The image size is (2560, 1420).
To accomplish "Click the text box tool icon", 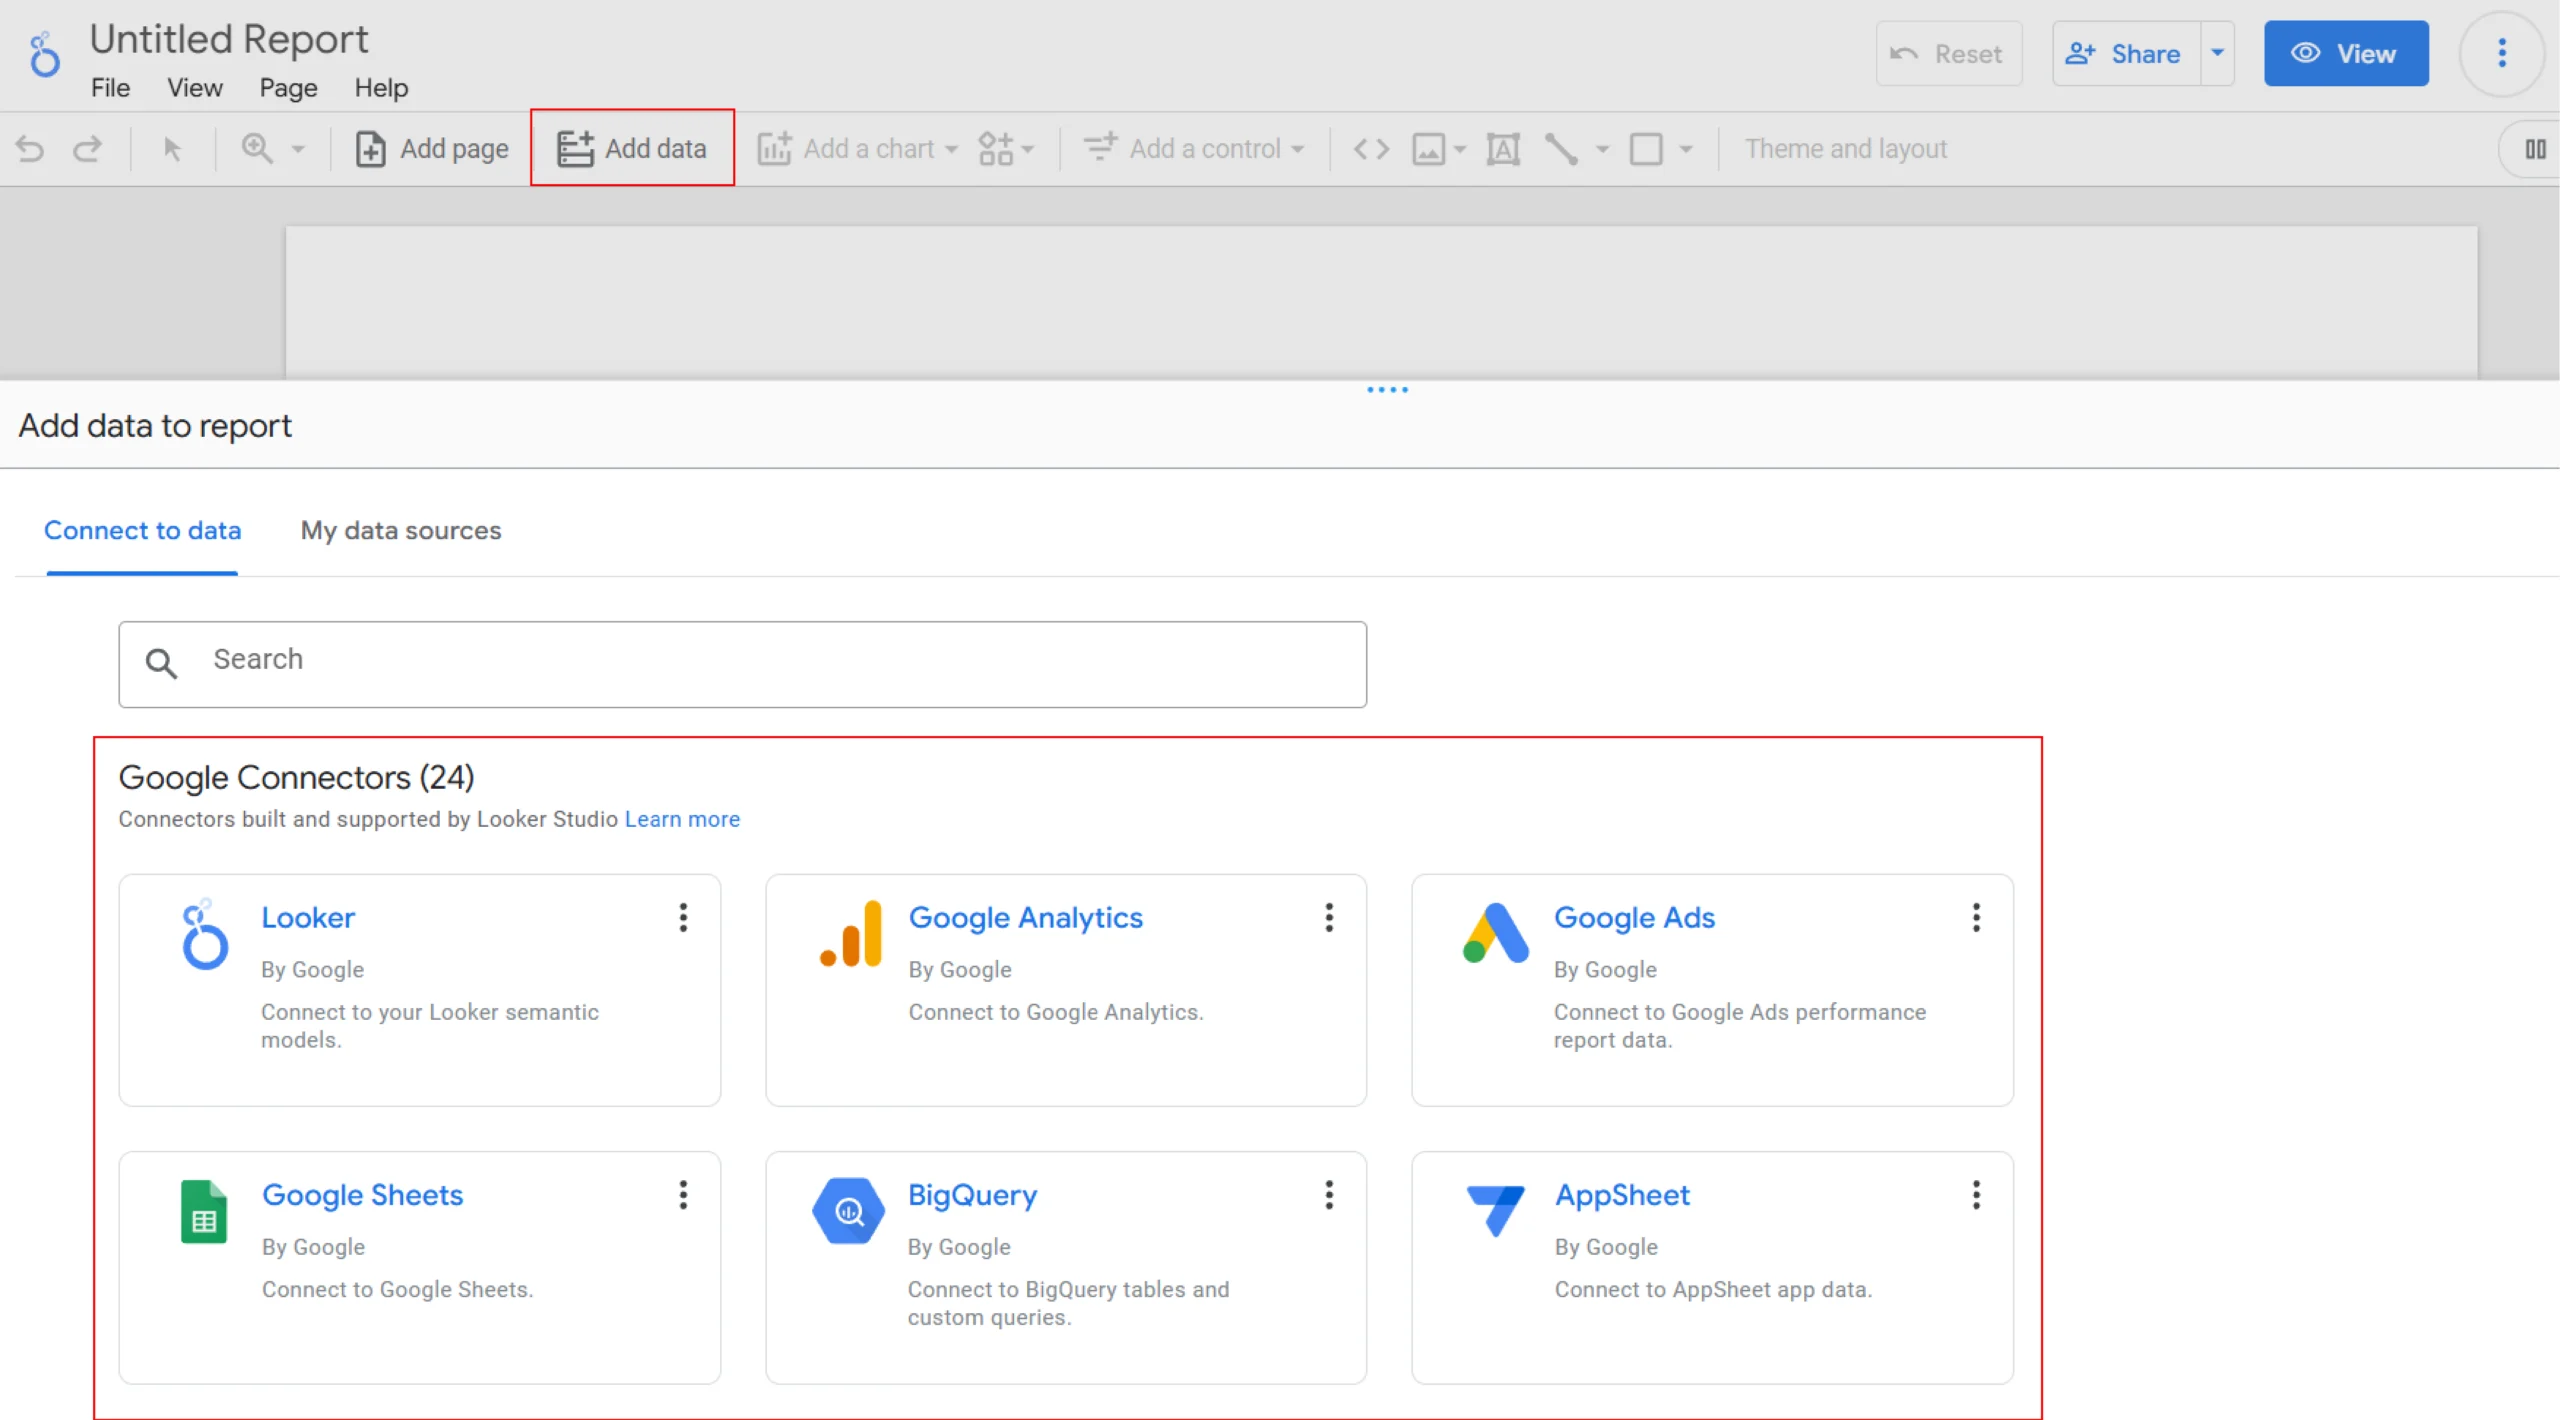I will pyautogui.click(x=1503, y=149).
